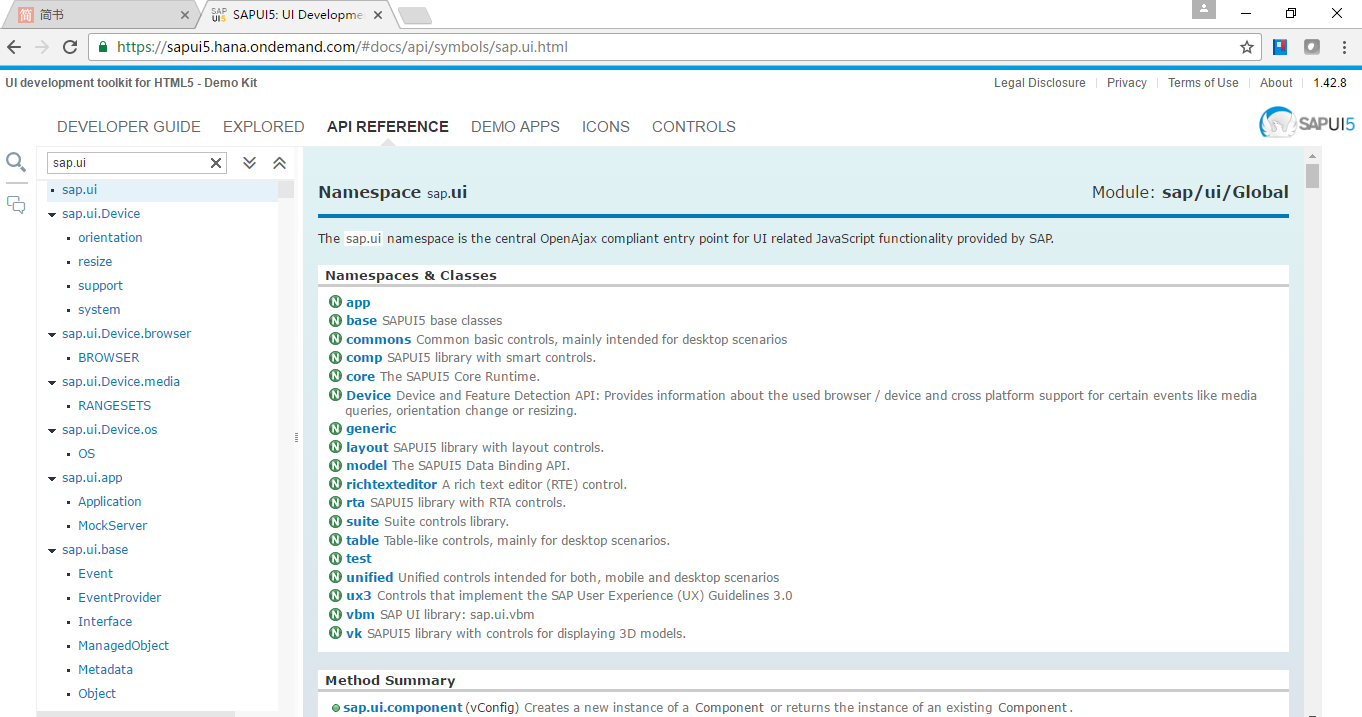Collapse the sap.ui.Device tree node
Image resolution: width=1362 pixels, height=717 pixels.
point(52,213)
